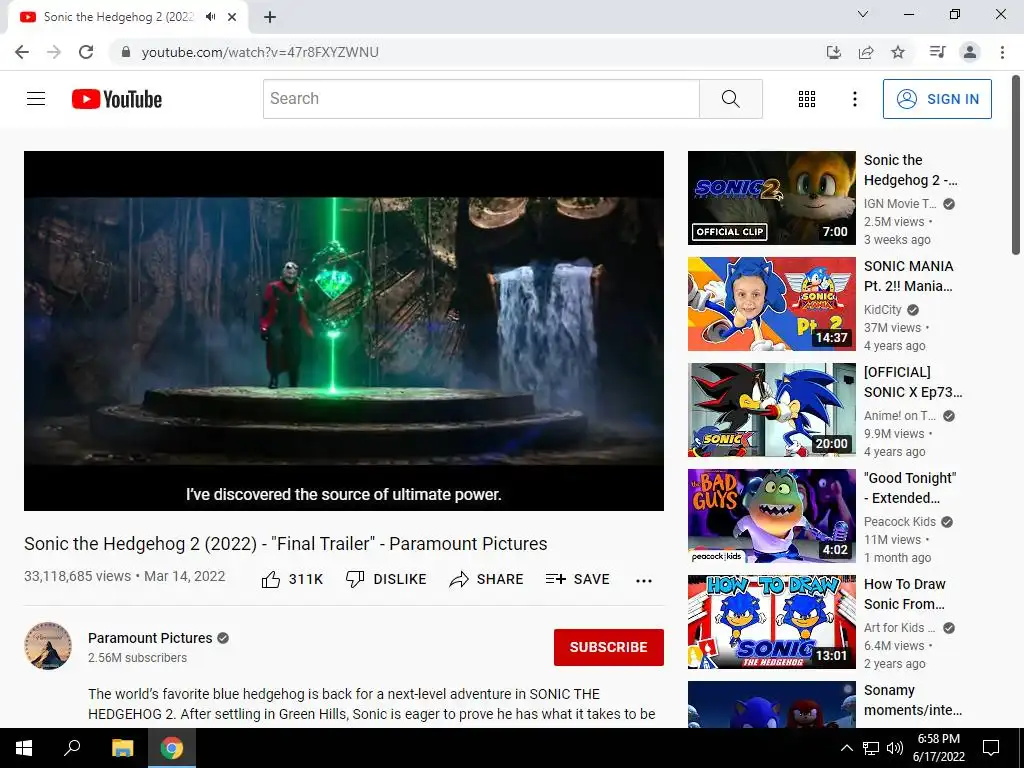Close the Sonic the Hedgehog tab

point(232,17)
